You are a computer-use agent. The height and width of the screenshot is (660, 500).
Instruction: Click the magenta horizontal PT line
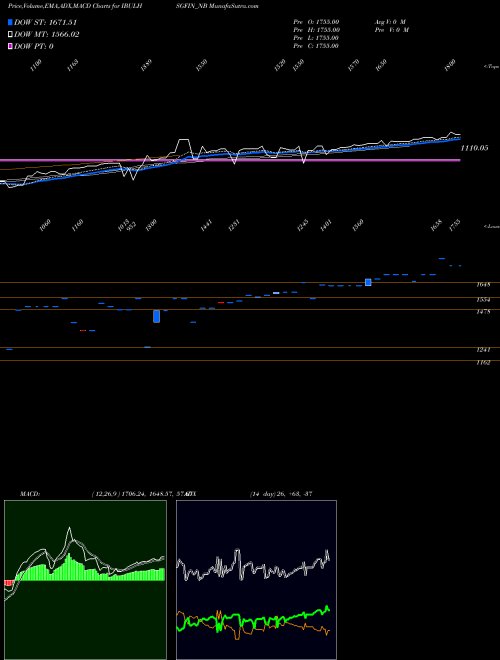point(230,160)
